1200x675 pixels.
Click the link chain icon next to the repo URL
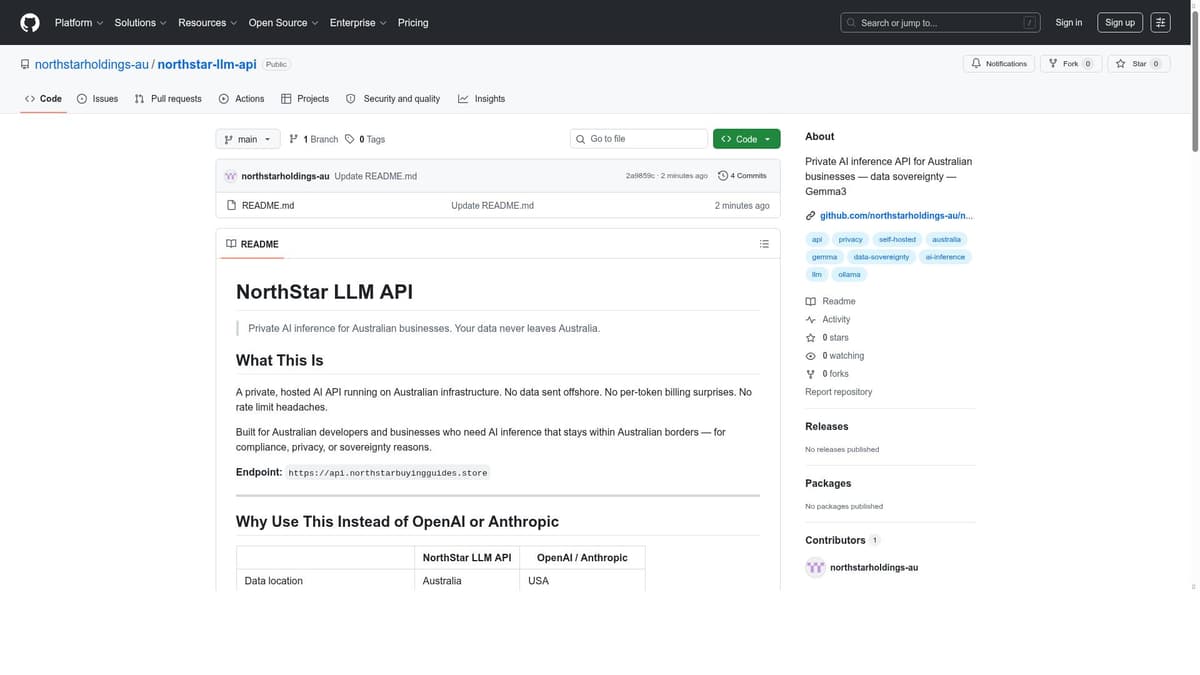click(809, 214)
